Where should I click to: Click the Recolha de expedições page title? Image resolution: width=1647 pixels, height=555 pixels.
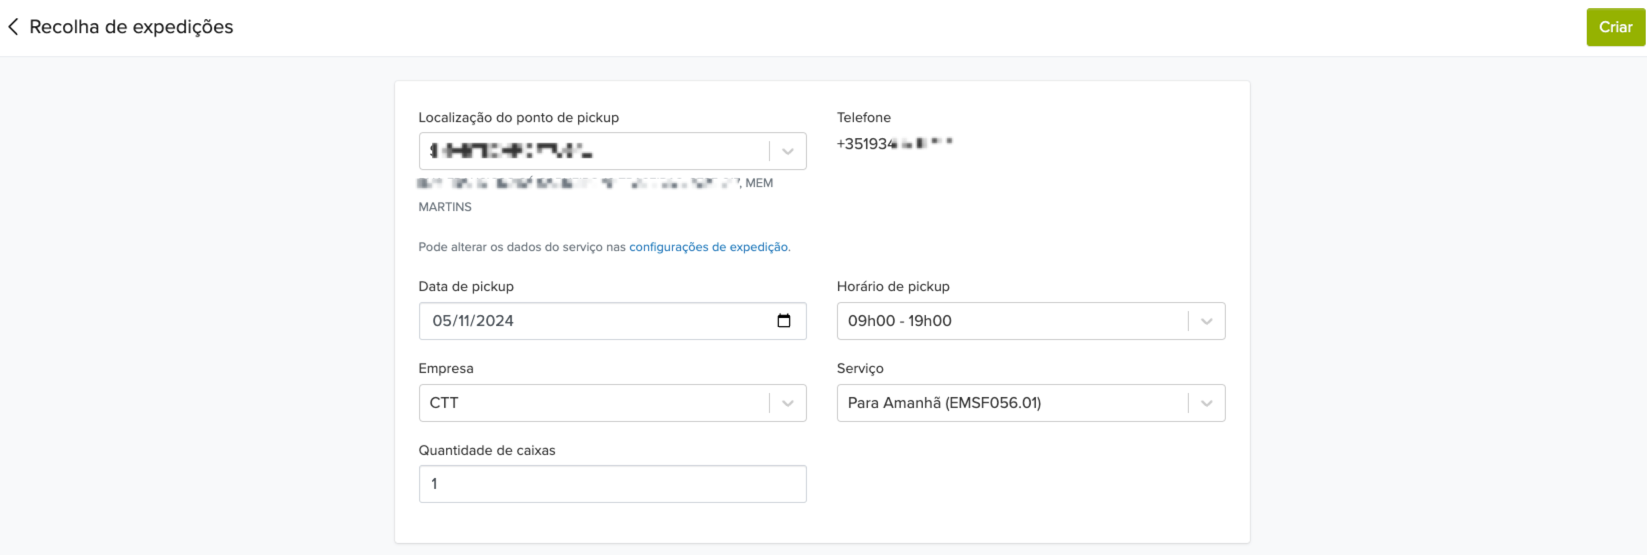pos(131,27)
